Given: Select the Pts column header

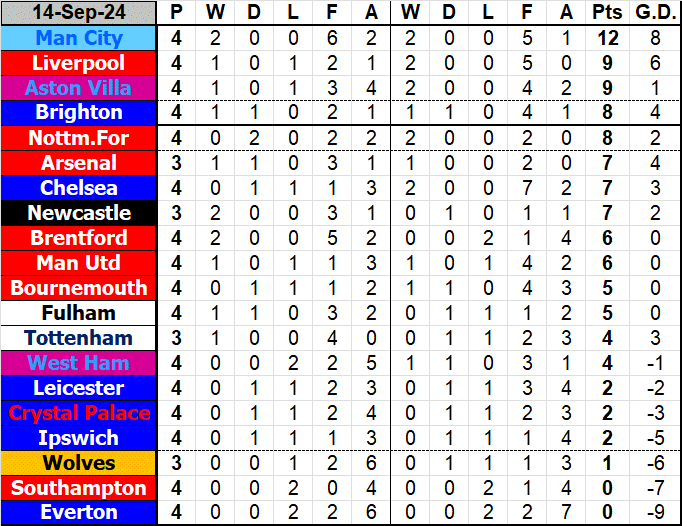Looking at the screenshot, I should coord(606,13).
